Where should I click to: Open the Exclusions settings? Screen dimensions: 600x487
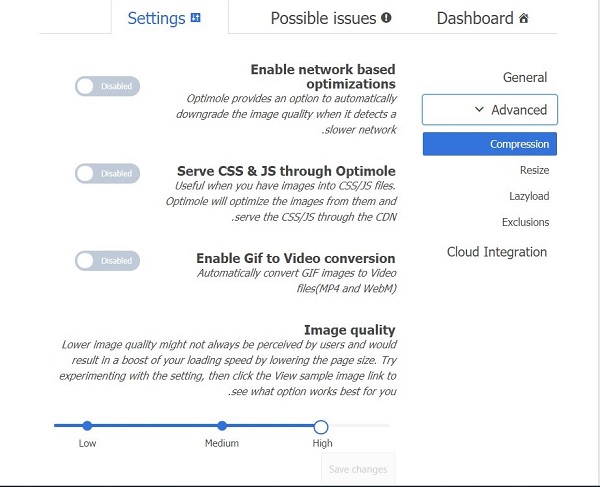[x=525, y=222]
